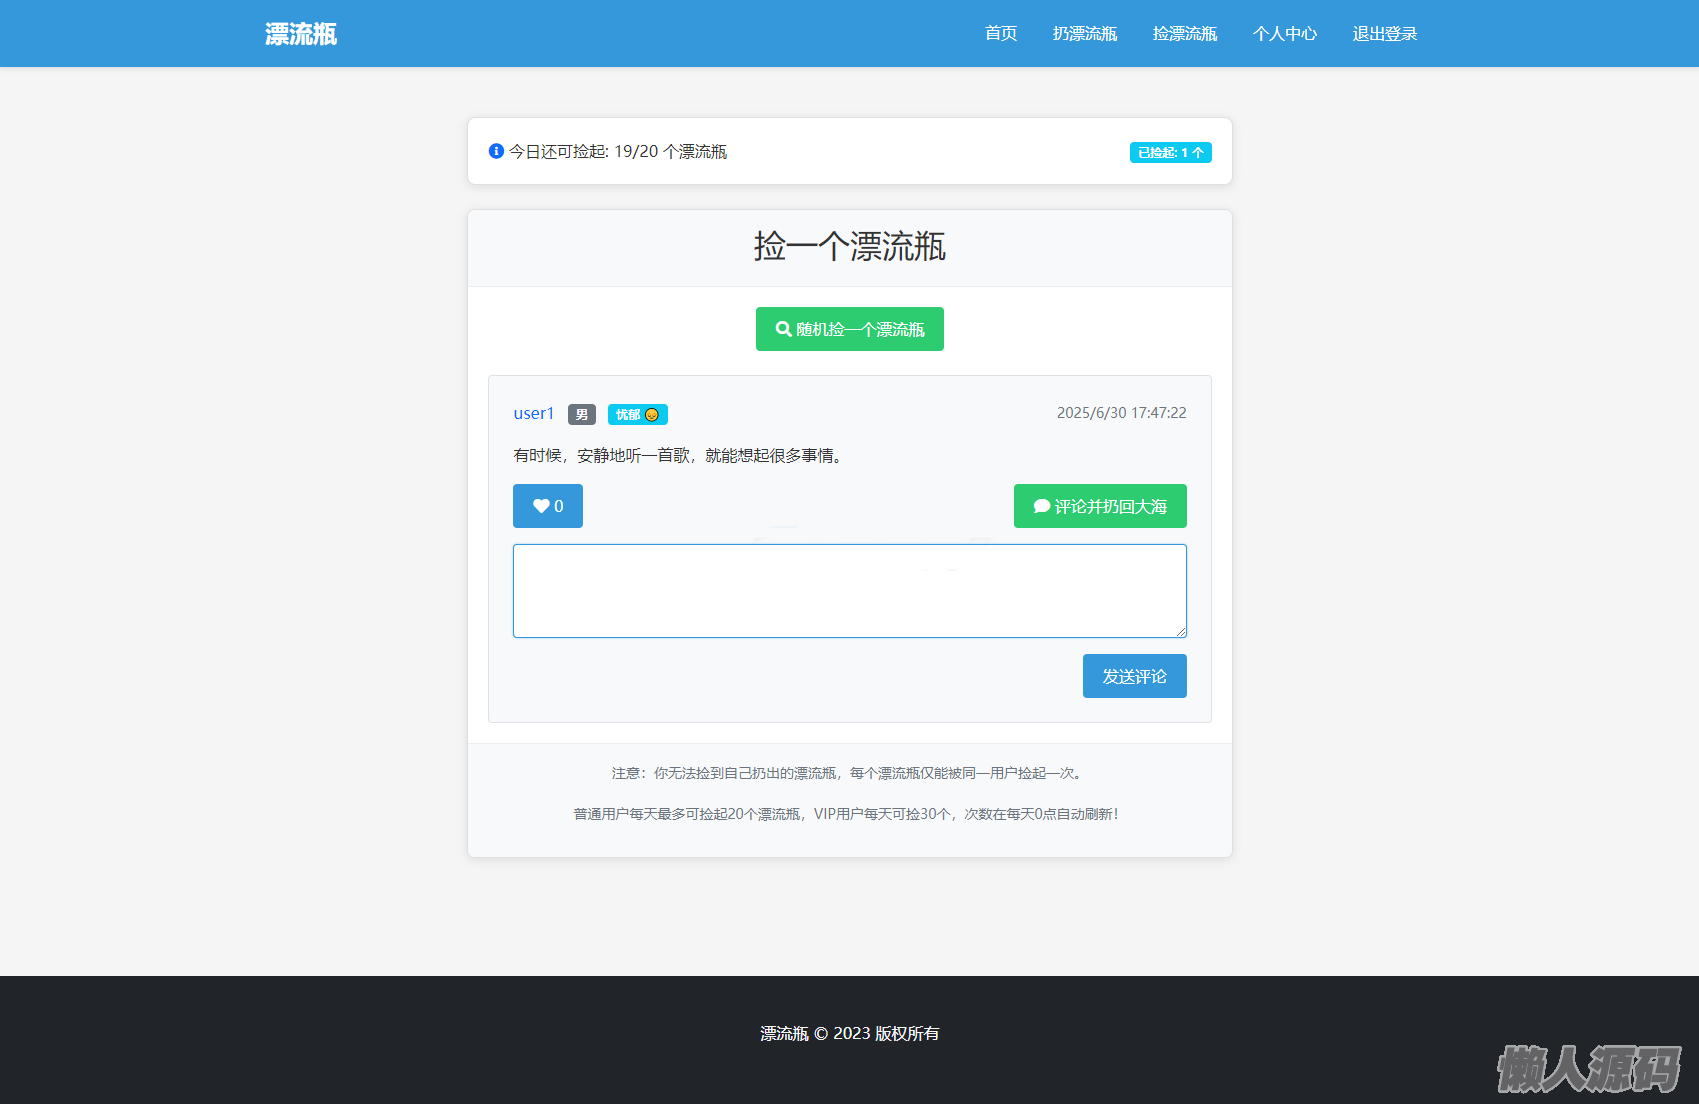
Task: Click the speech bubble icon on 评论并扔回大海
Action: tap(1041, 506)
